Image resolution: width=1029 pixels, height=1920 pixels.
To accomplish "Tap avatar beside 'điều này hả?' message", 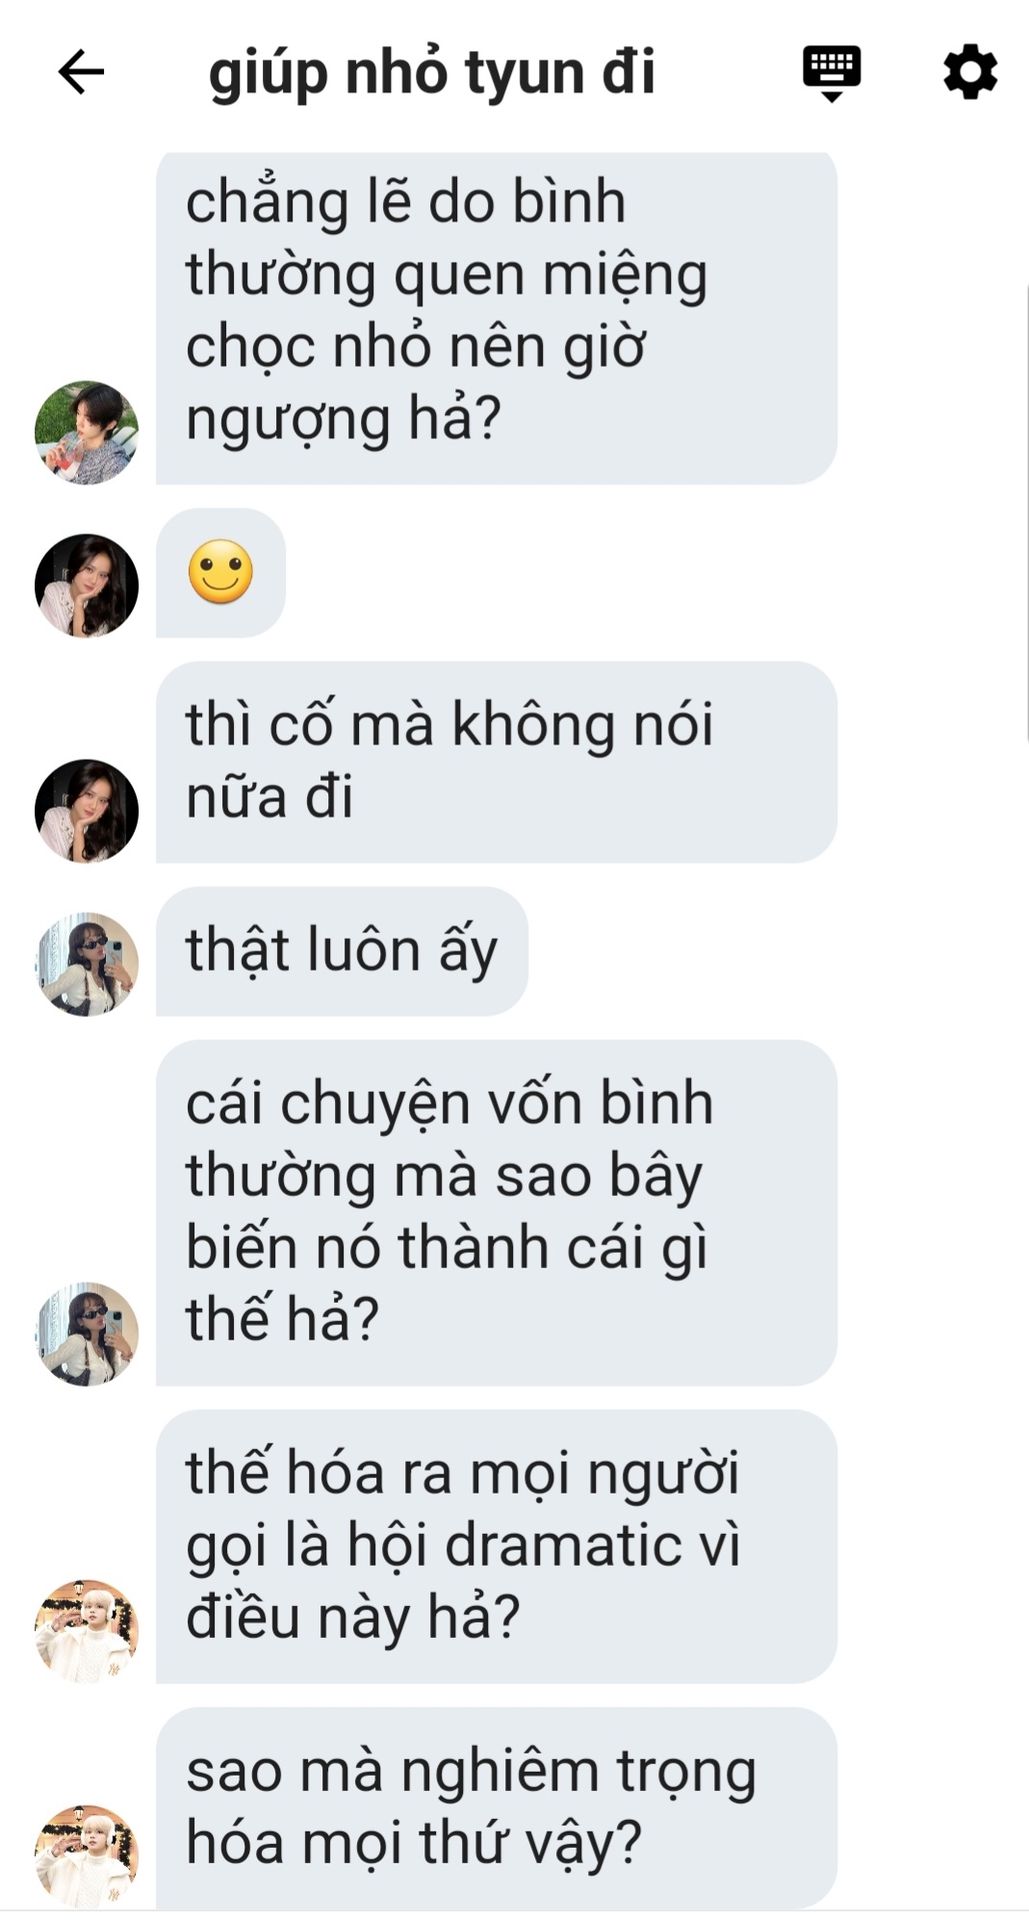I will (x=86, y=1631).
